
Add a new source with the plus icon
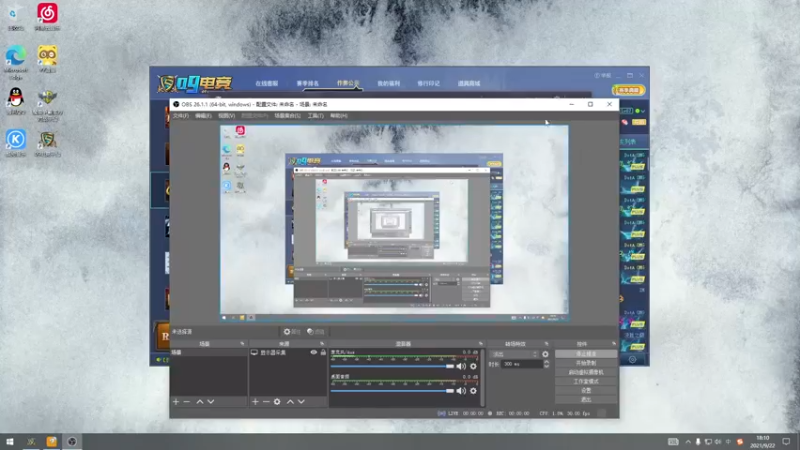tap(255, 402)
